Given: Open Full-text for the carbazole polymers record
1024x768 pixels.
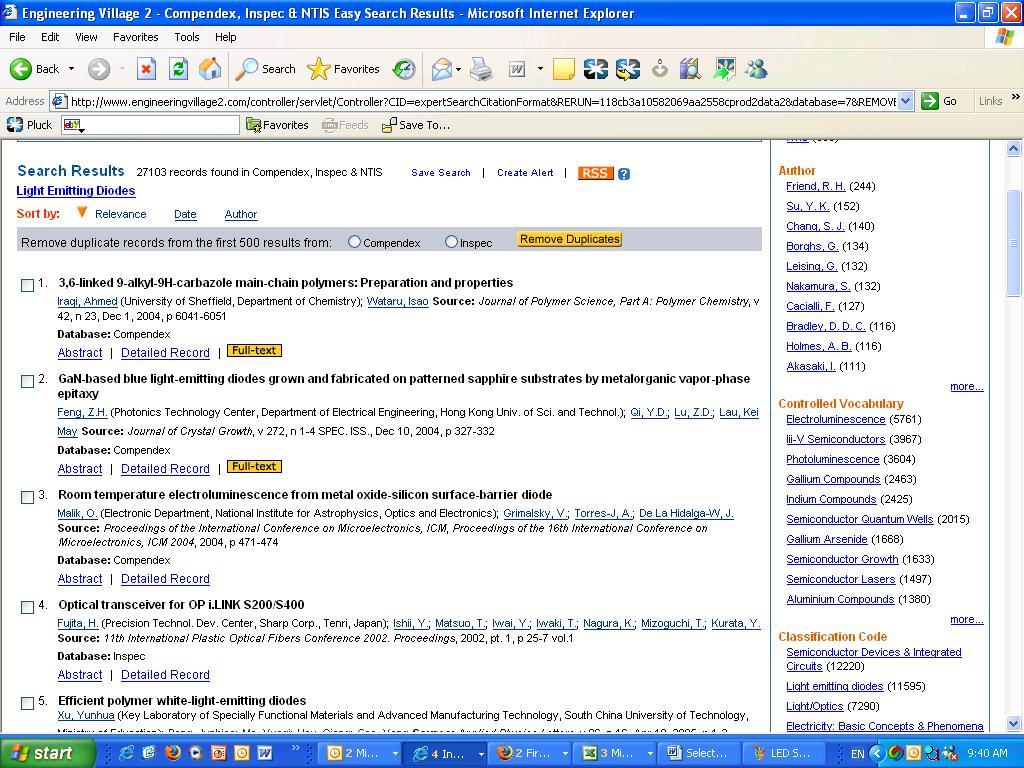Looking at the screenshot, I should tap(254, 351).
